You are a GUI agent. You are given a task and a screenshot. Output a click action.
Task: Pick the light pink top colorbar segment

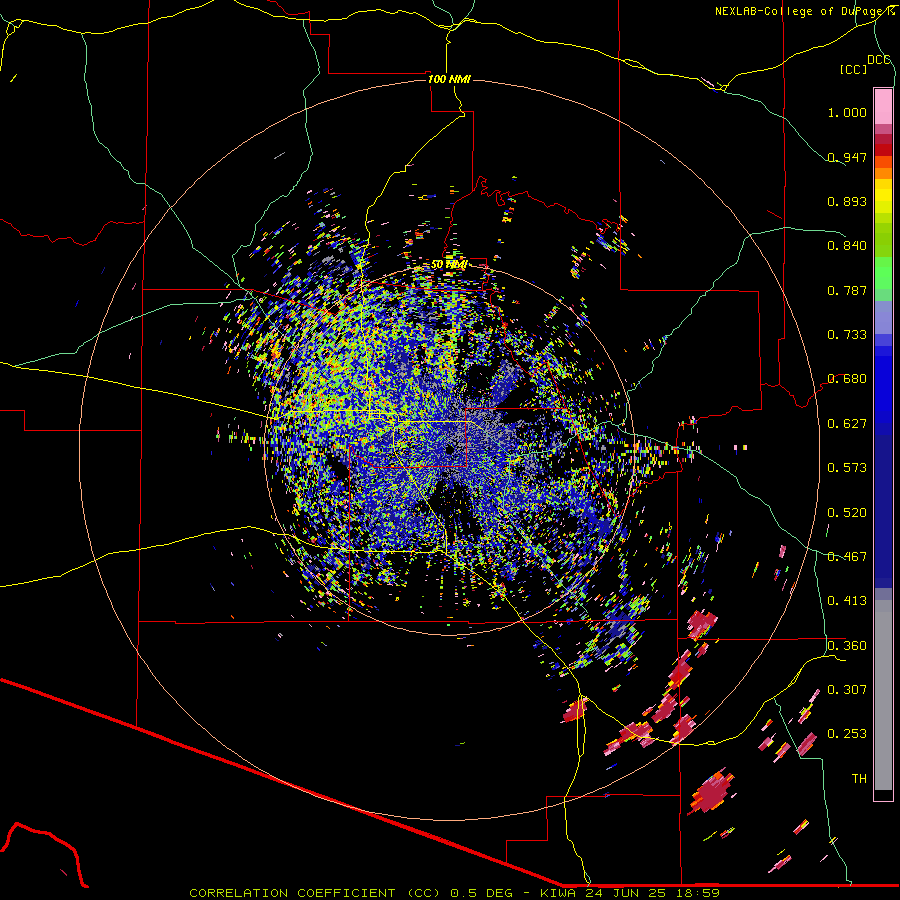point(883,106)
